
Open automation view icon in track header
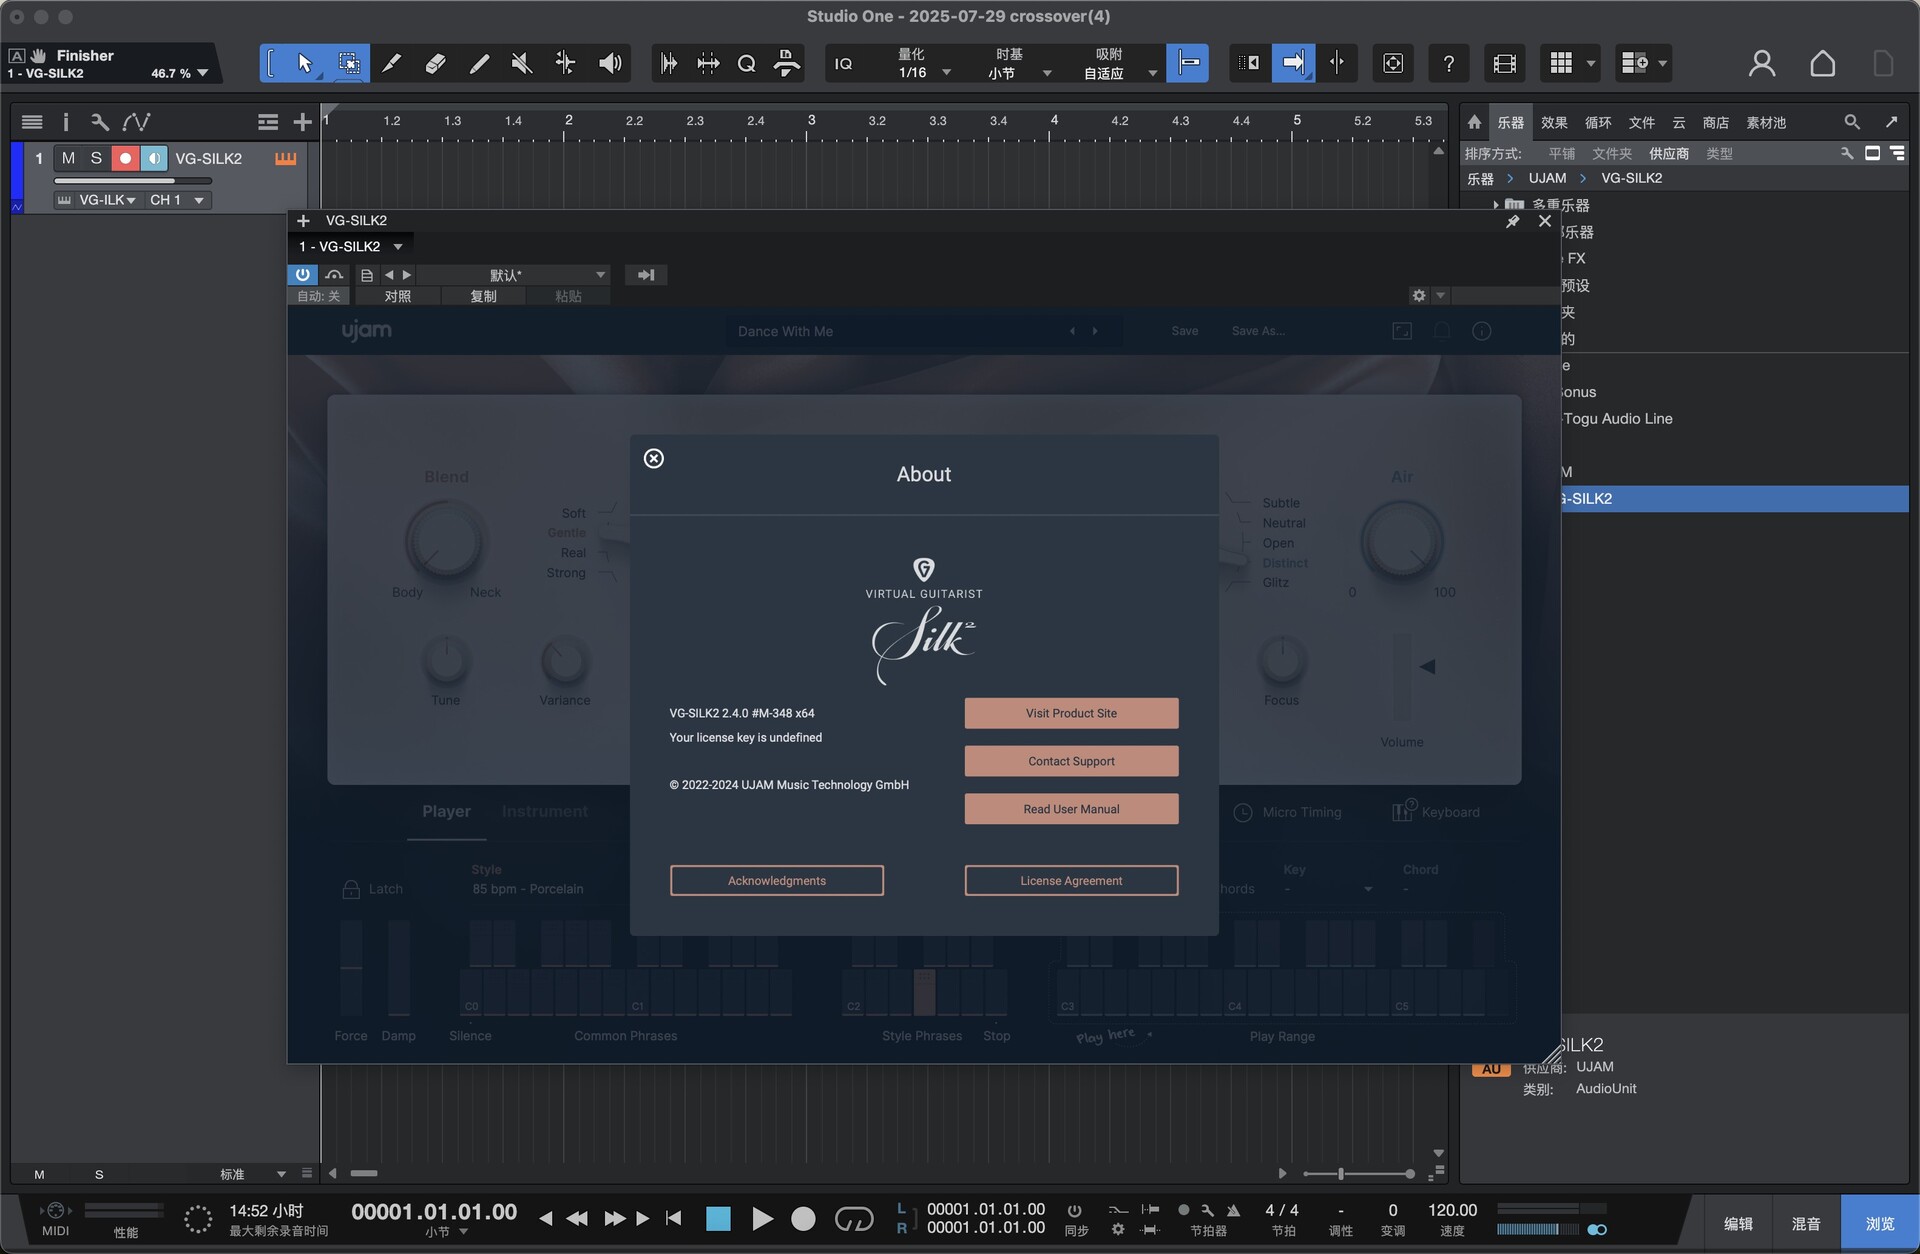tap(136, 122)
